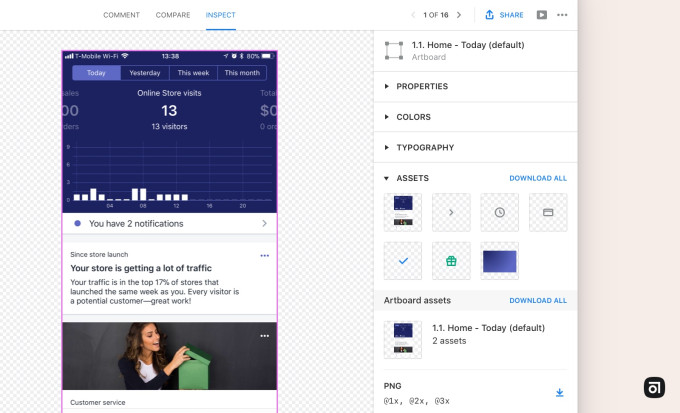Viewport: 680px width, 413px height.
Task: Select the checkmark icon asset
Action: point(403,260)
